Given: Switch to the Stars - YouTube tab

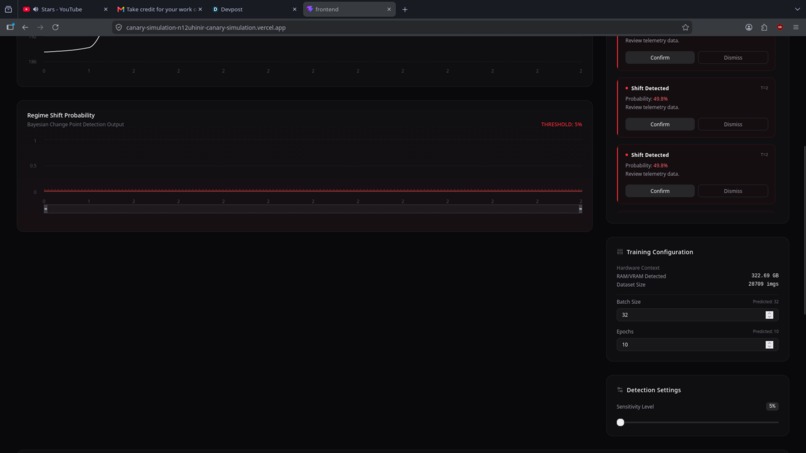Looking at the screenshot, I should [62, 9].
